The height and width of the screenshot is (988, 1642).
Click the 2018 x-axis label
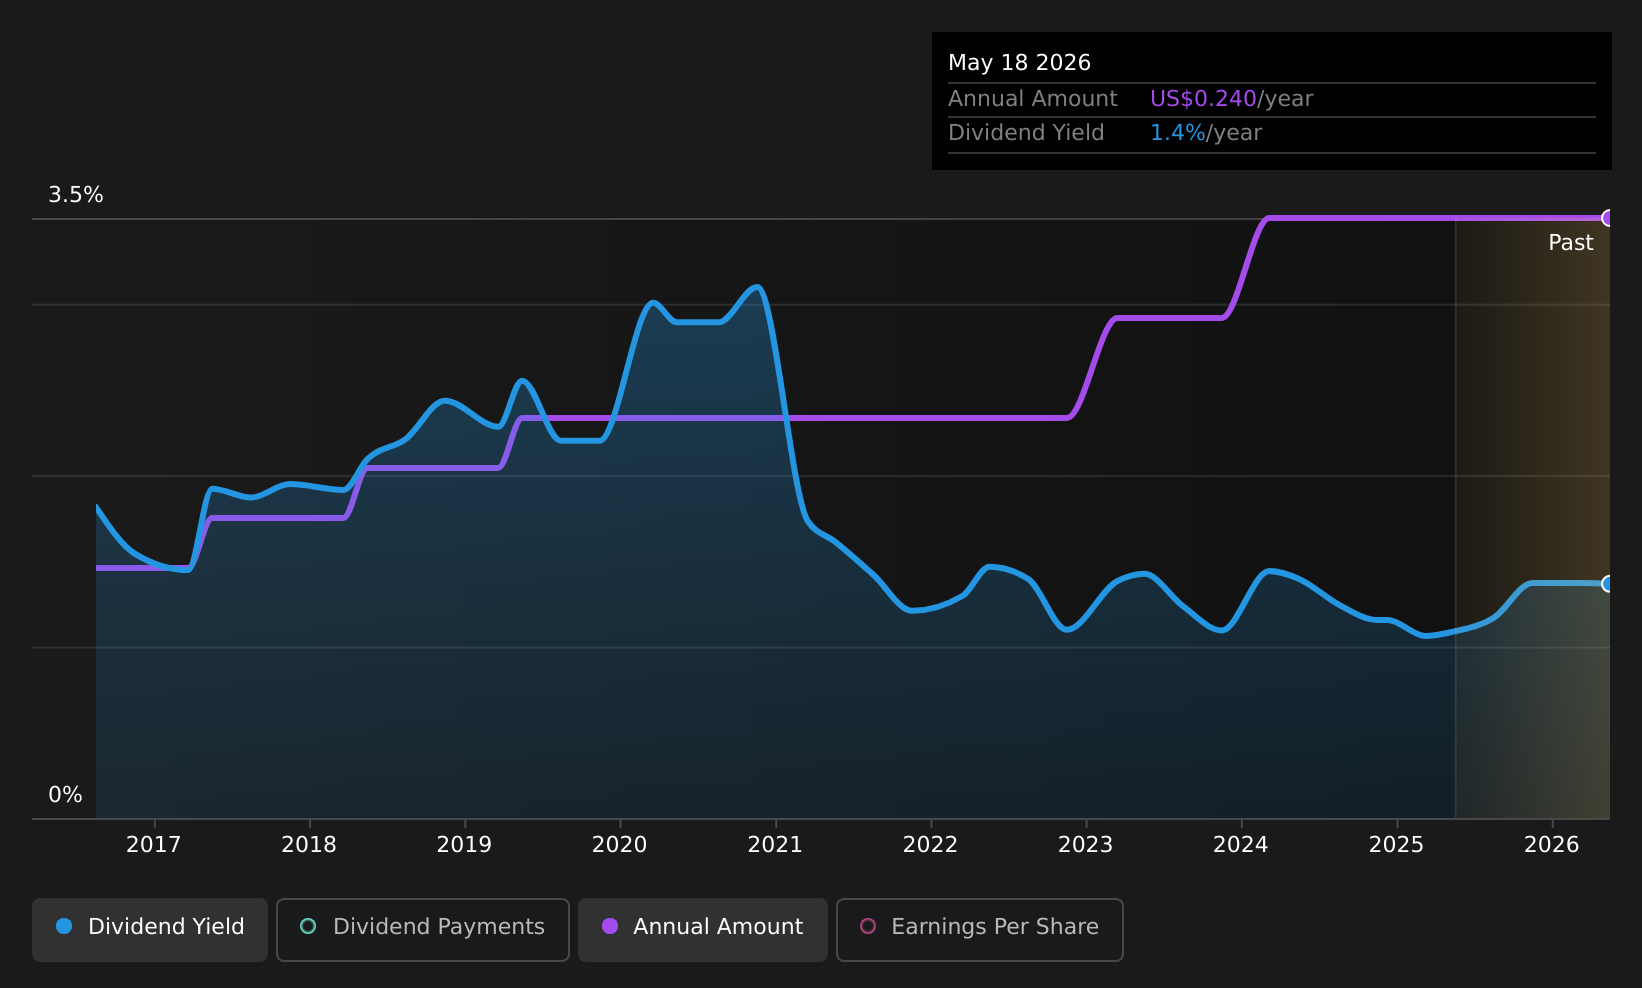click(309, 845)
